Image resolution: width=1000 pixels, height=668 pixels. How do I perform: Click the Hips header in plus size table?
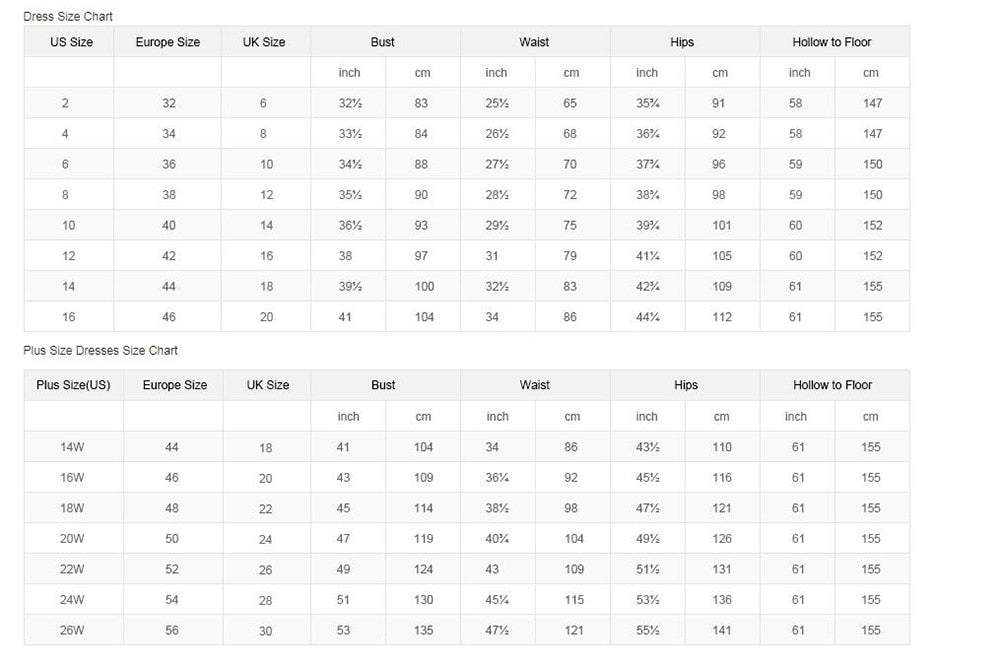(x=686, y=385)
